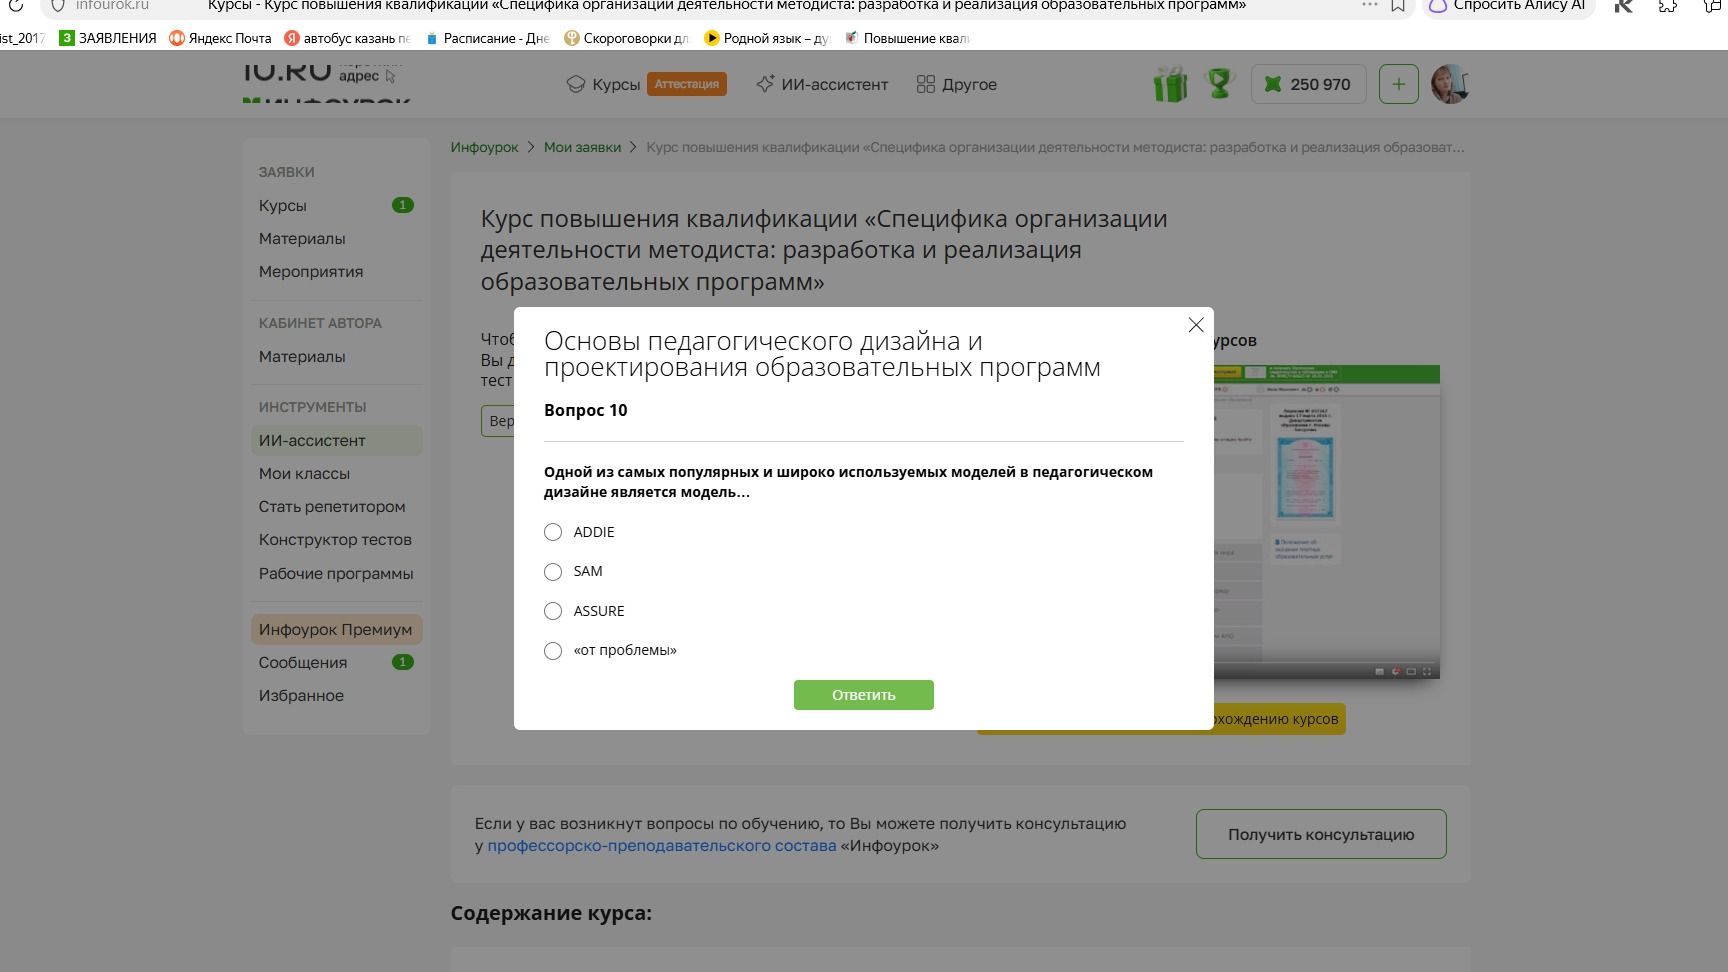Open Мероприятия in the sidebar
Viewport: 1728px width, 972px height.
click(311, 271)
